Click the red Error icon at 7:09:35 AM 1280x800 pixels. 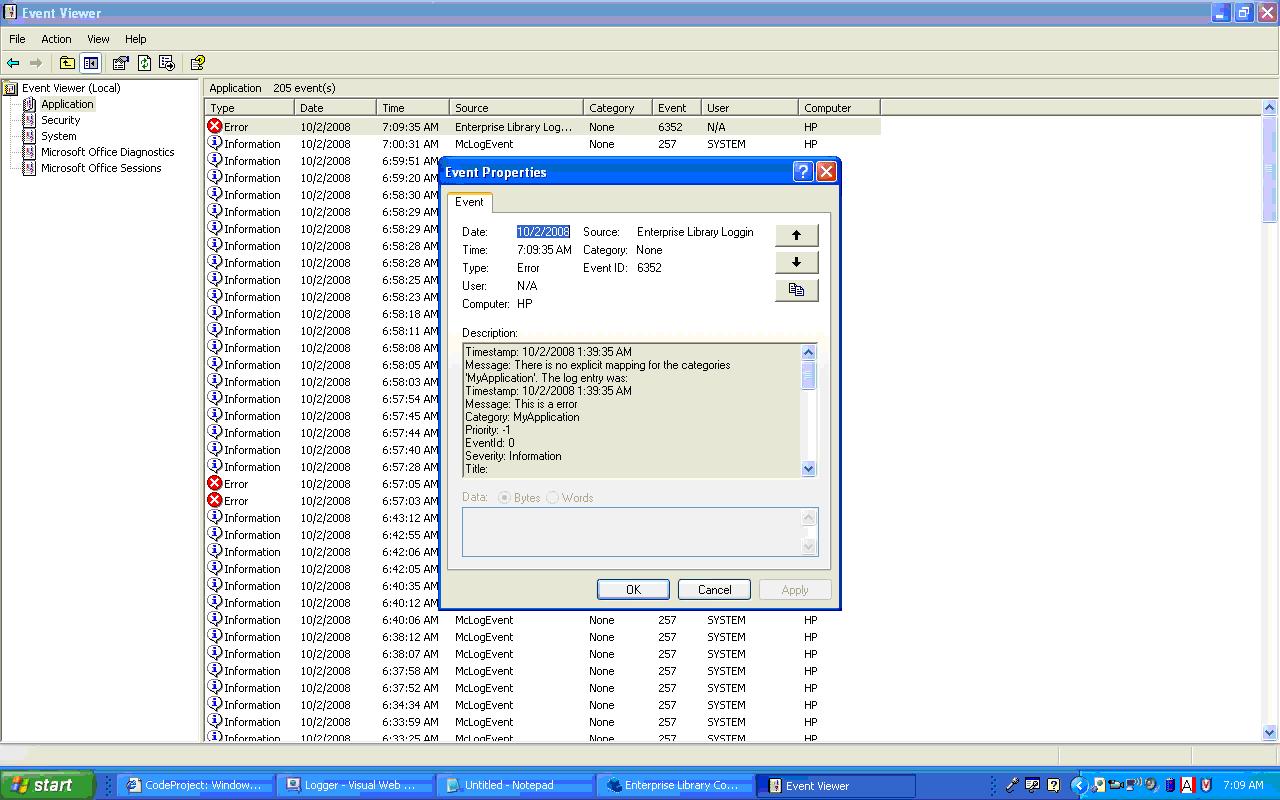coord(214,127)
